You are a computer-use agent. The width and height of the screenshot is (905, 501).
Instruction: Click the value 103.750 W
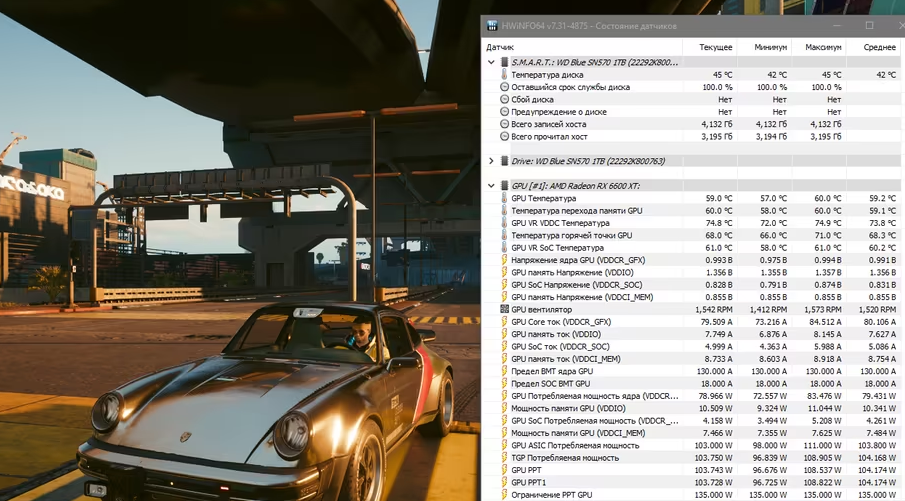(x=713, y=458)
